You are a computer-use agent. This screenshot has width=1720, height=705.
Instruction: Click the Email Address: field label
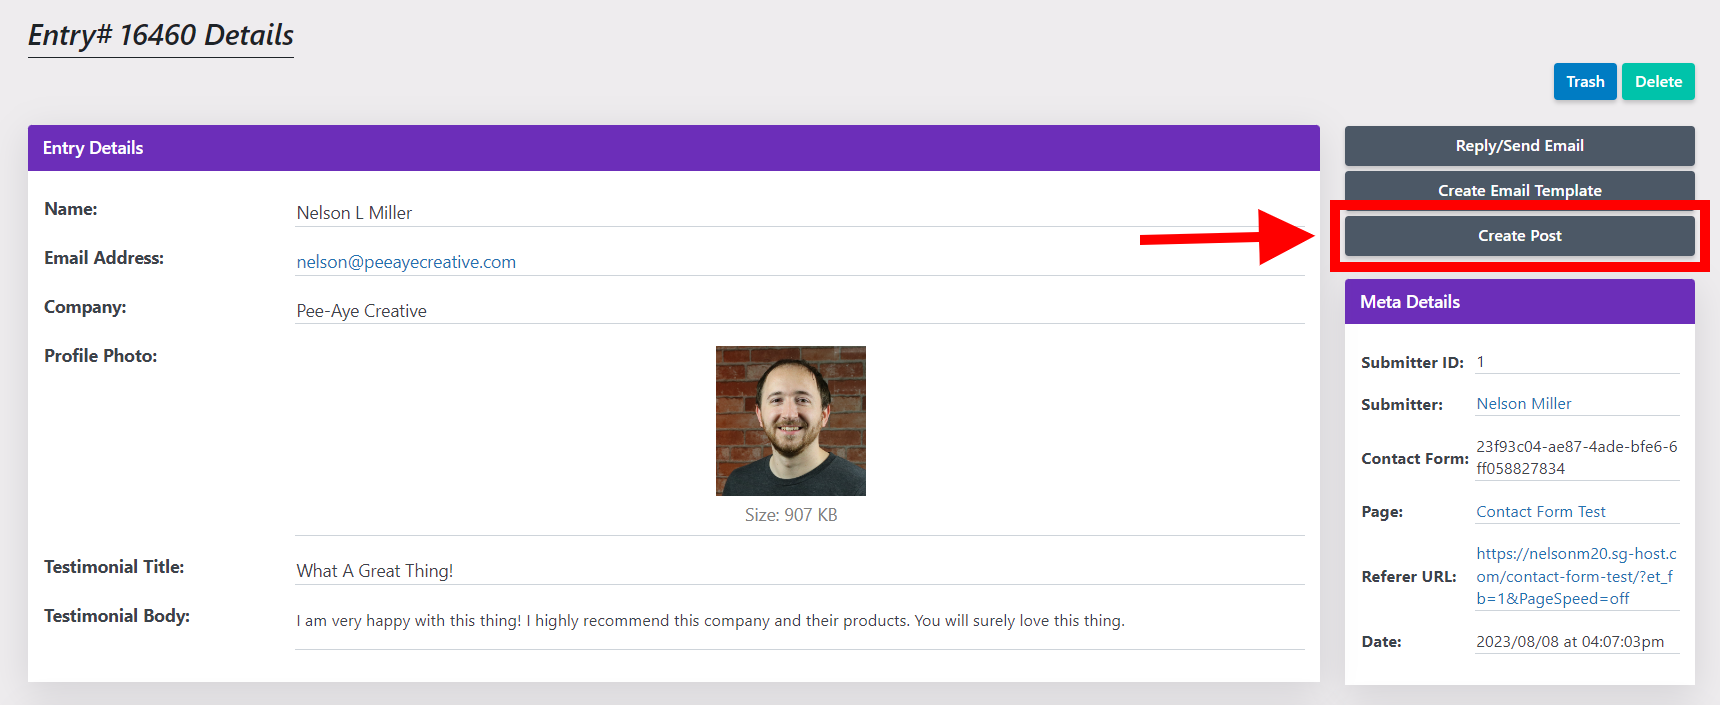[x=104, y=258]
